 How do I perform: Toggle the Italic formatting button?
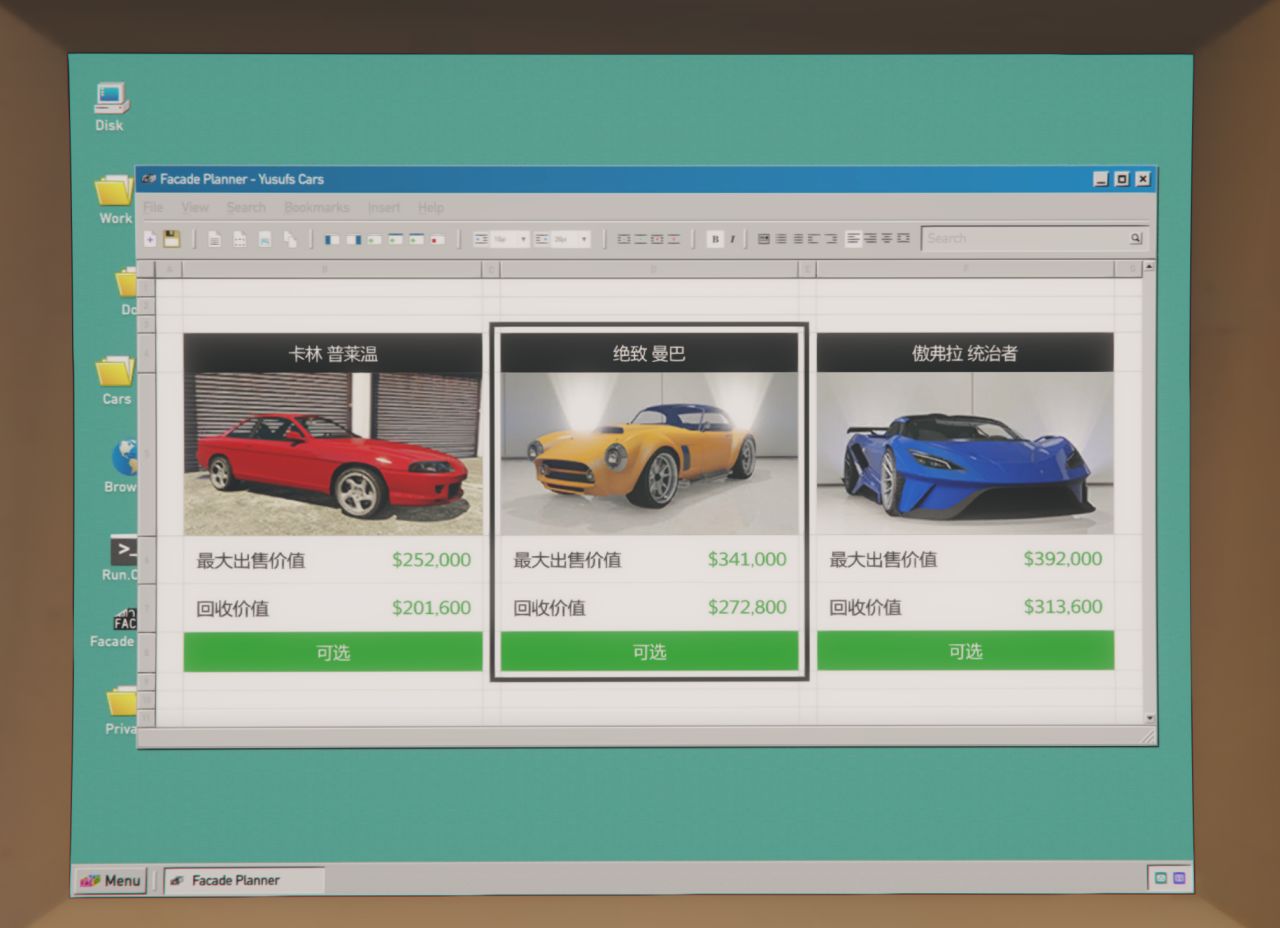(732, 239)
